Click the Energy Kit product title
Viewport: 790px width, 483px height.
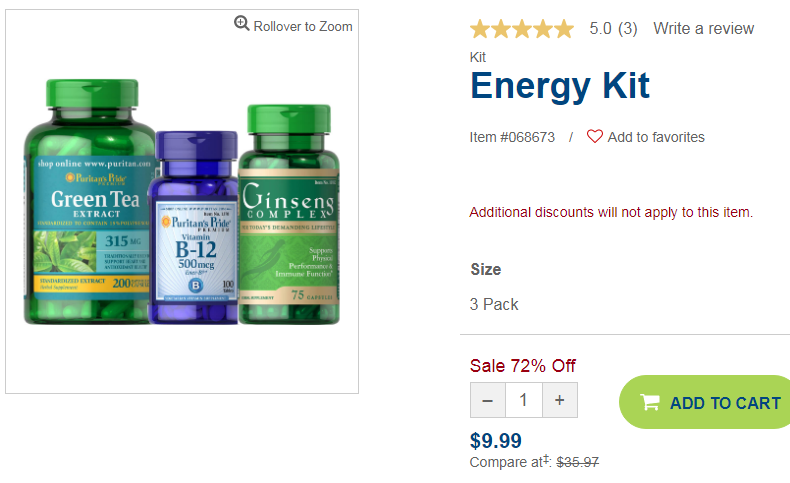[x=560, y=86]
